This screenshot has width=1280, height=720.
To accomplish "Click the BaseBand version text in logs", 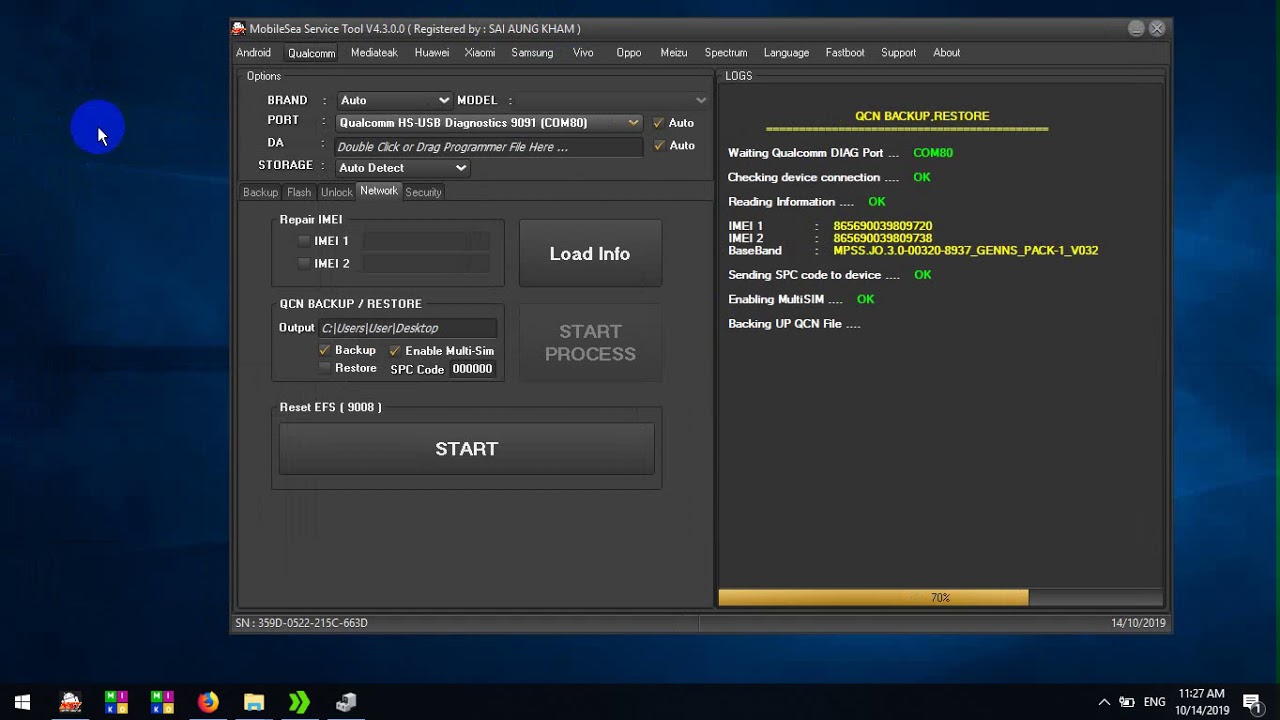I will [x=965, y=251].
